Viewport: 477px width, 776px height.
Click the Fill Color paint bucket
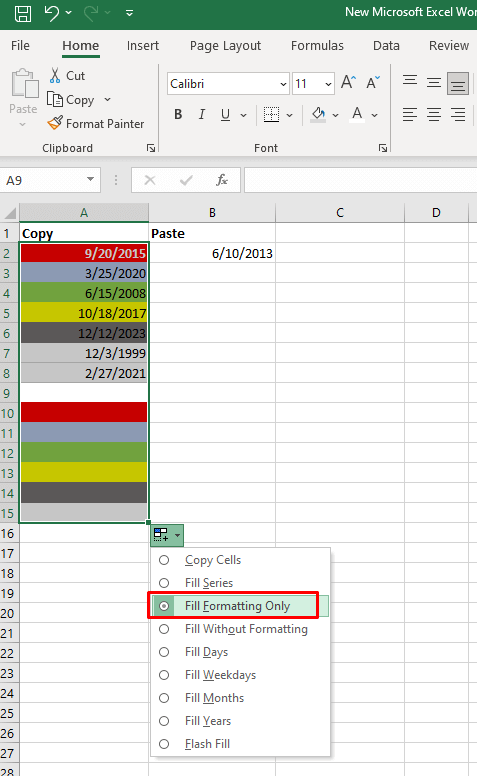(x=318, y=115)
